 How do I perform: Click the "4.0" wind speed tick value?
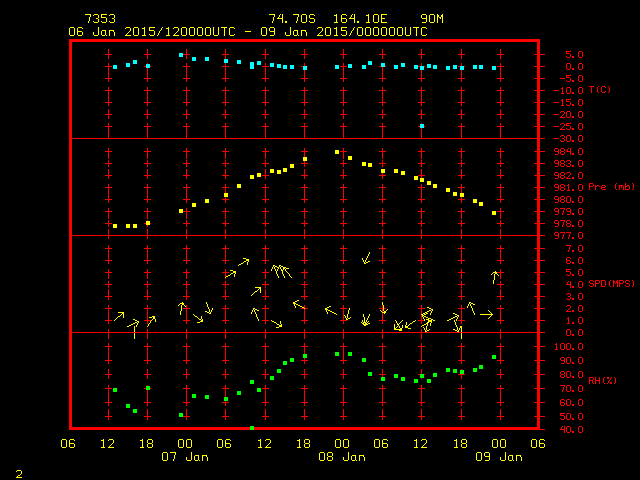[x=574, y=284]
